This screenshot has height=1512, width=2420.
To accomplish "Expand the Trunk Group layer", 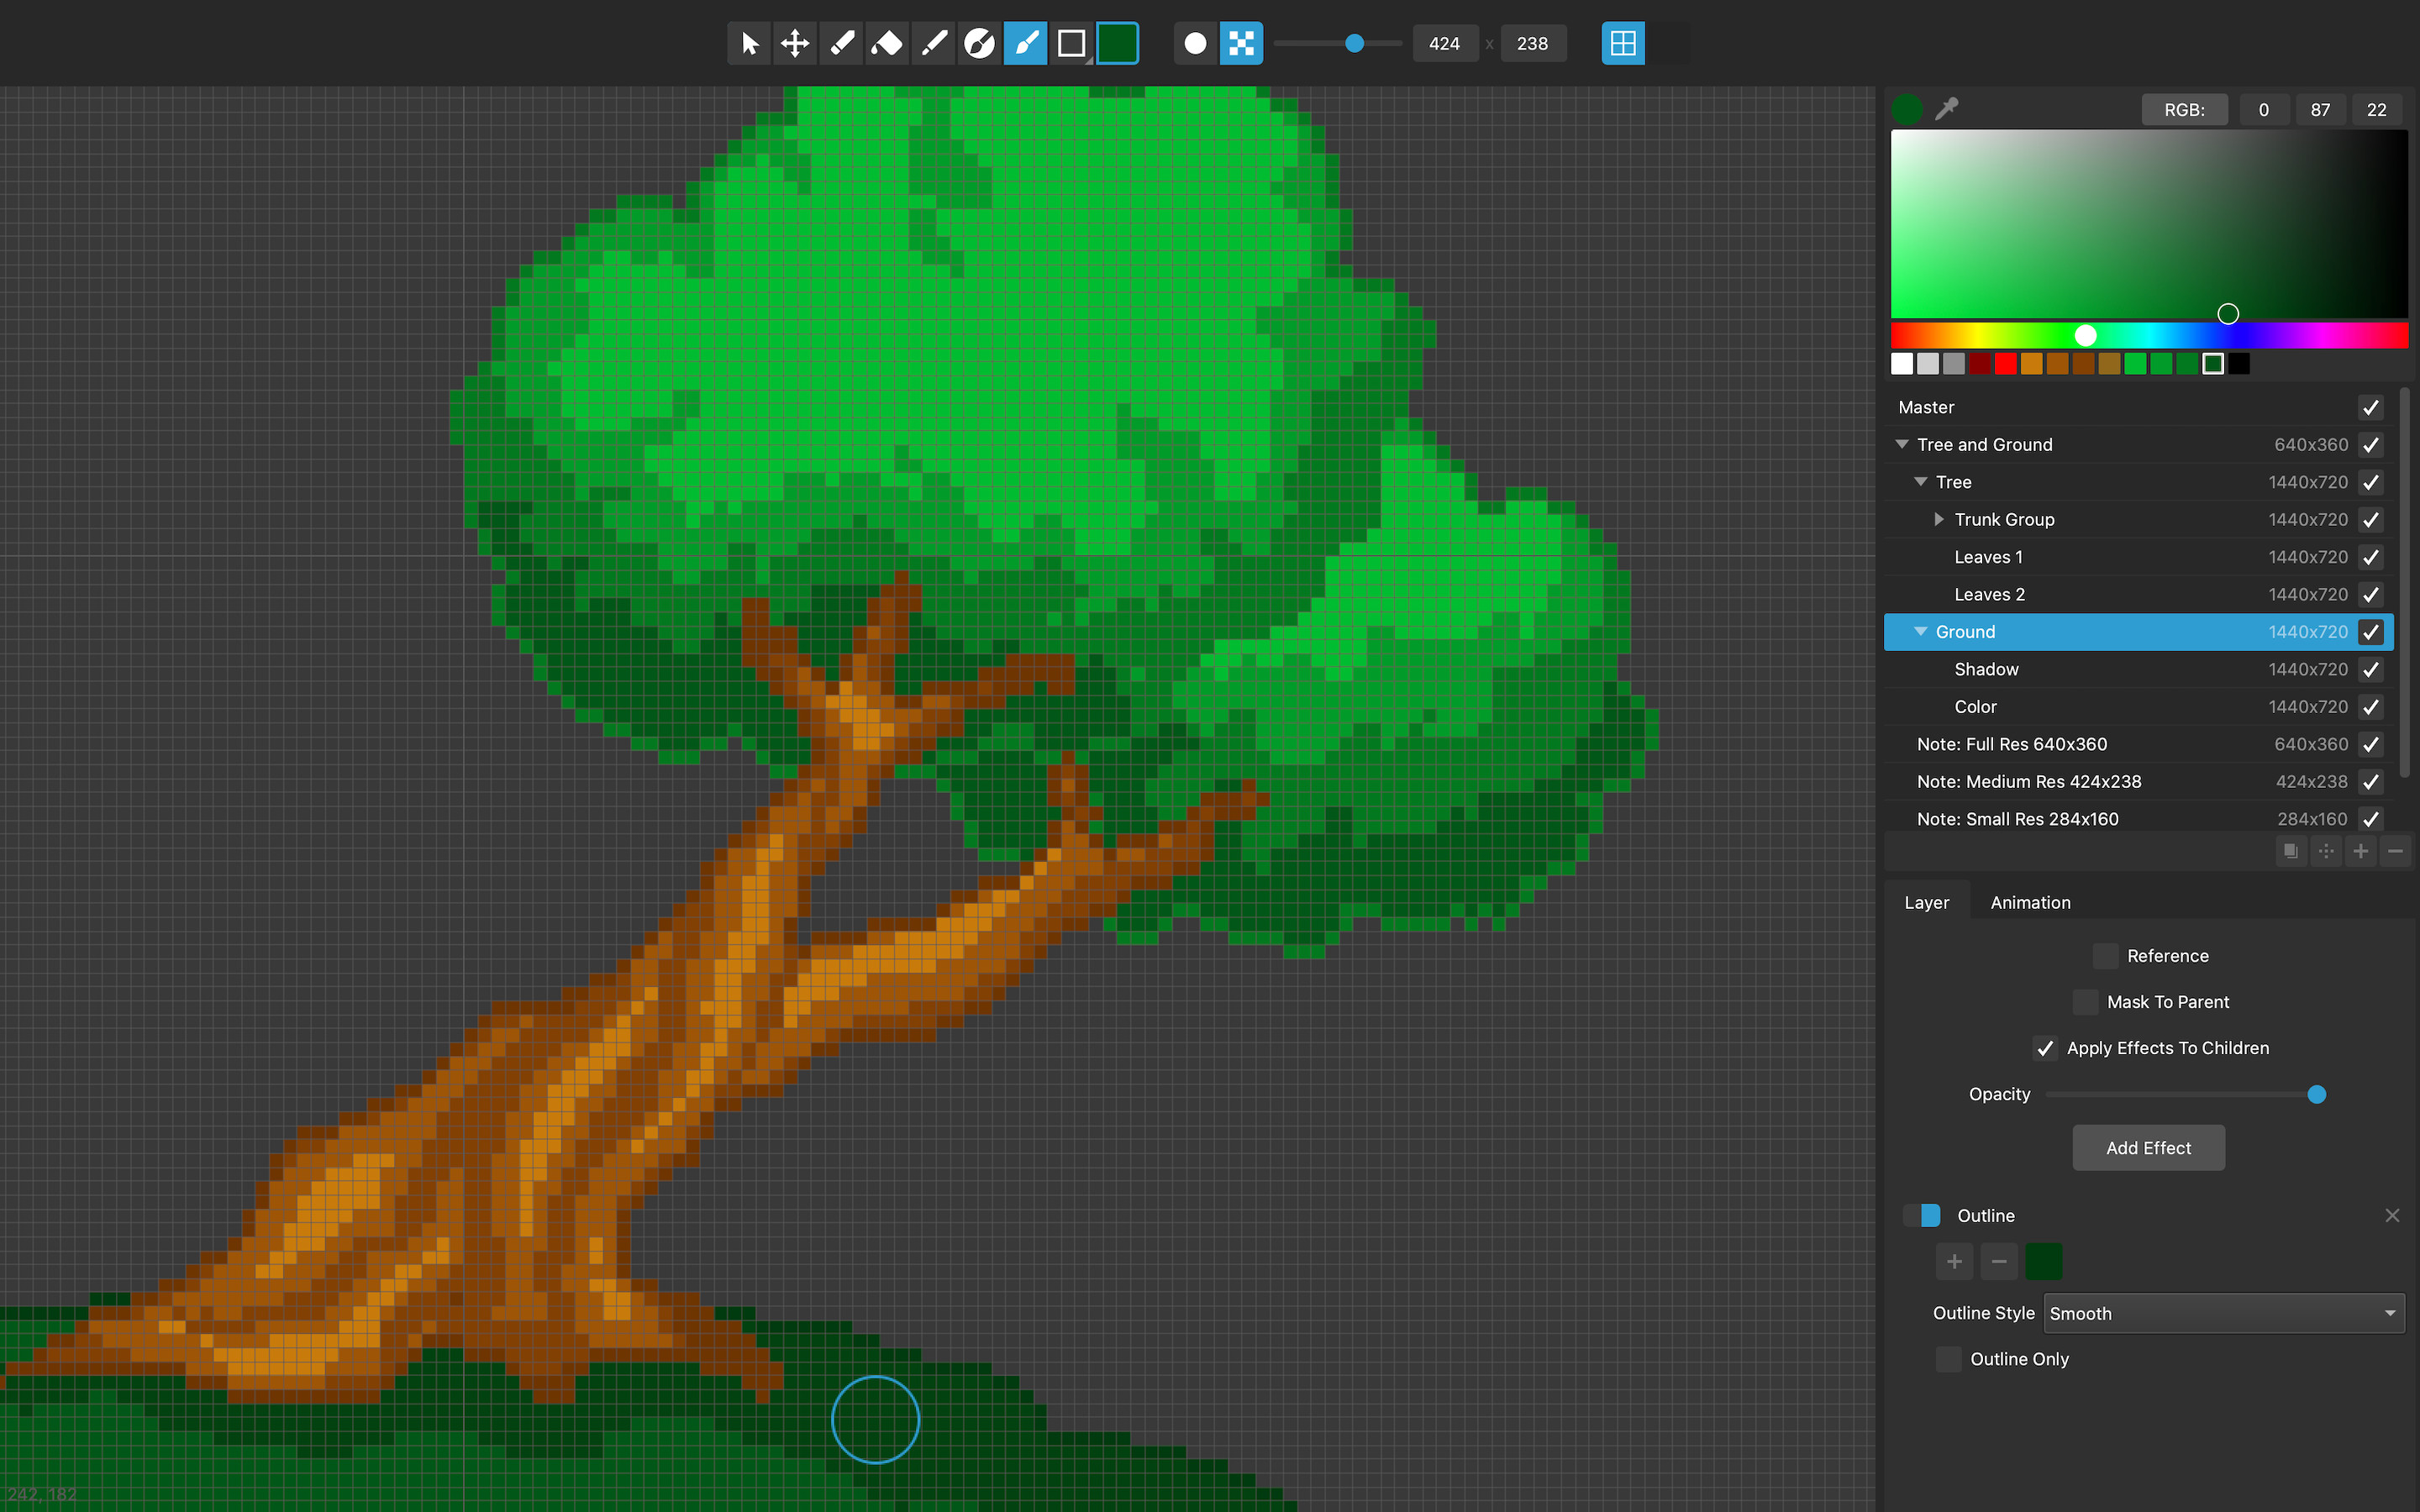I will 1938,519.
